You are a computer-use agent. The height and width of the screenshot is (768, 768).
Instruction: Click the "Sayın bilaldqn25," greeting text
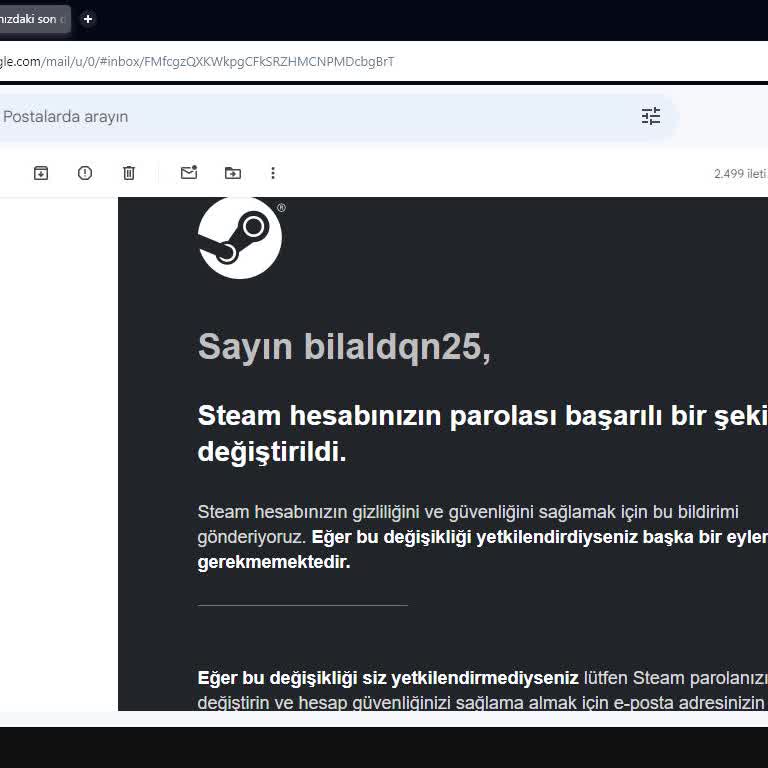[344, 347]
